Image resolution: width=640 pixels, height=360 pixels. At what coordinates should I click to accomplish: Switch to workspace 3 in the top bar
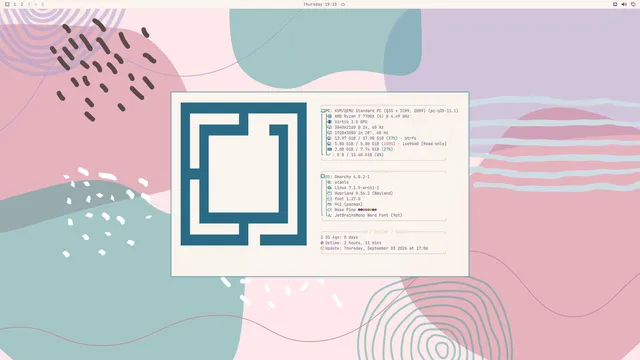point(29,4)
